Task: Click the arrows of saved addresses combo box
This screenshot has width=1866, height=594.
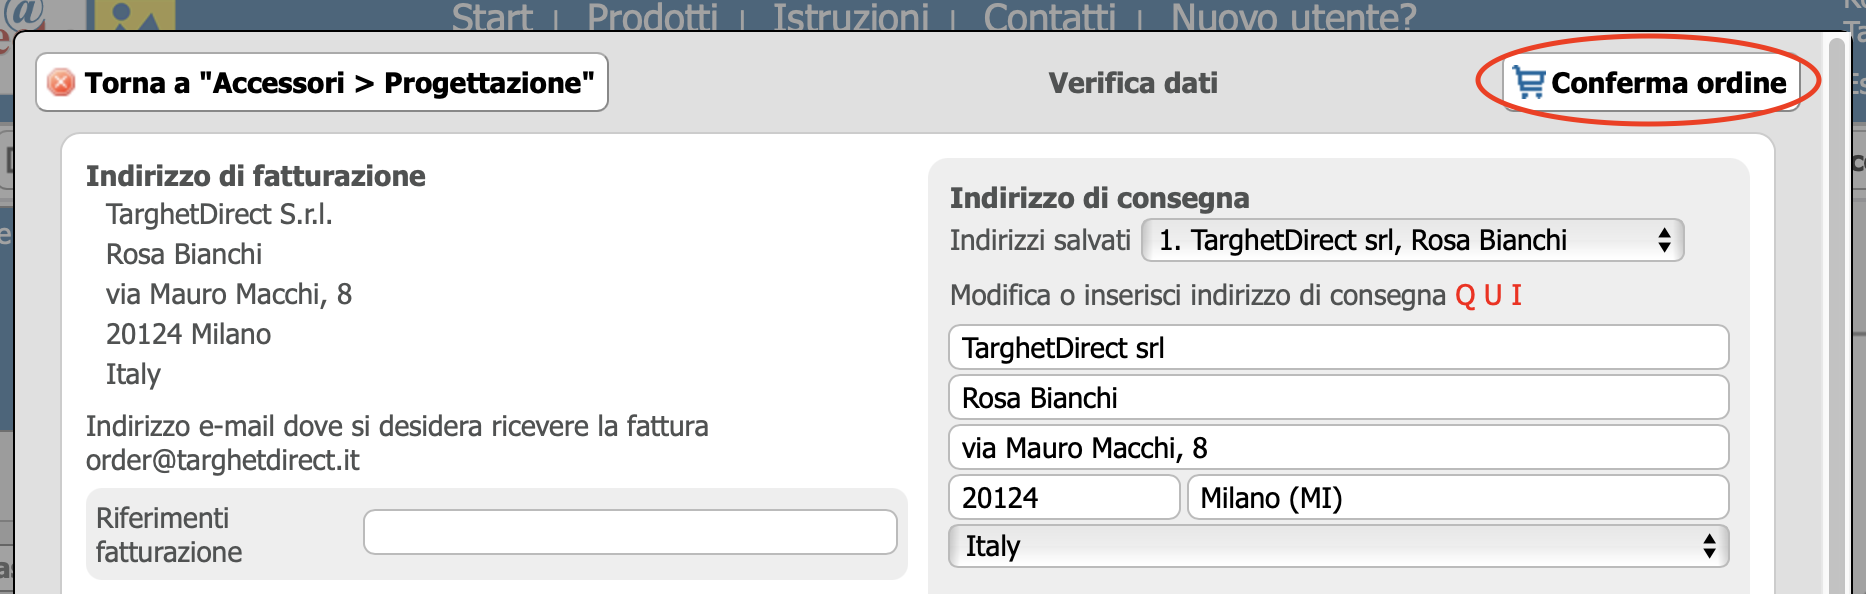Action: [1664, 240]
